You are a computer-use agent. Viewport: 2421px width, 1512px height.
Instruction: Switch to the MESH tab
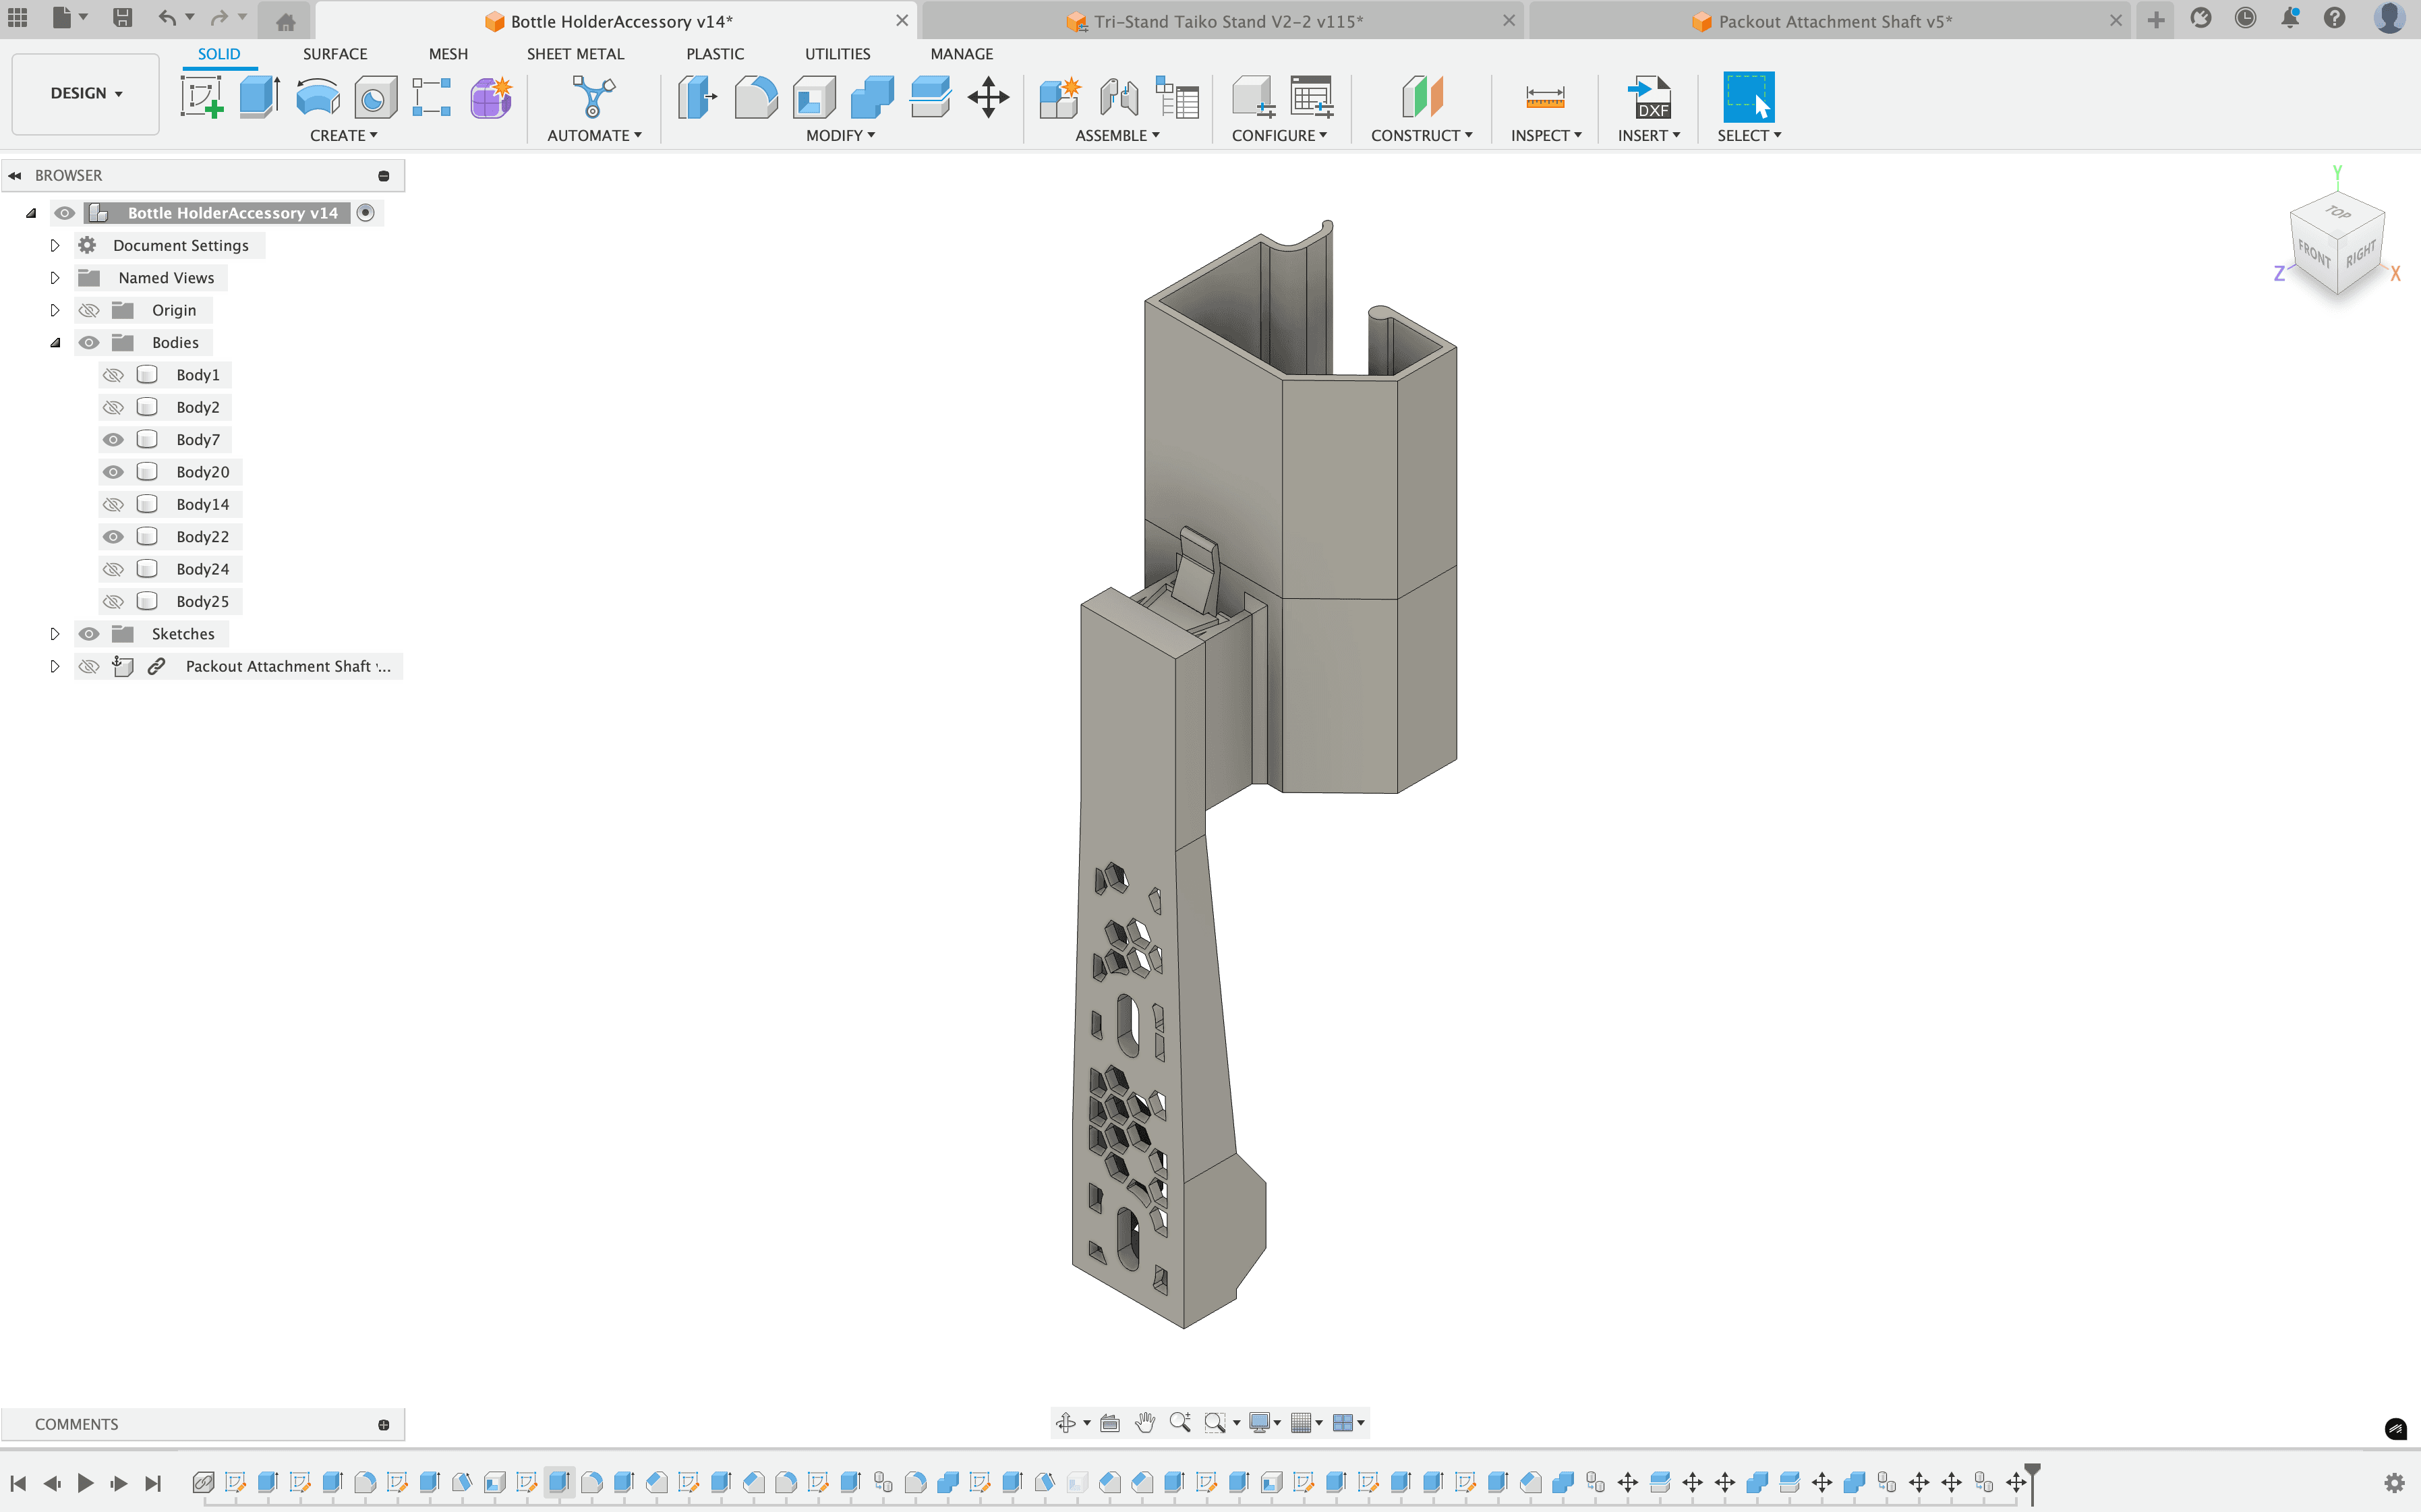(x=448, y=54)
